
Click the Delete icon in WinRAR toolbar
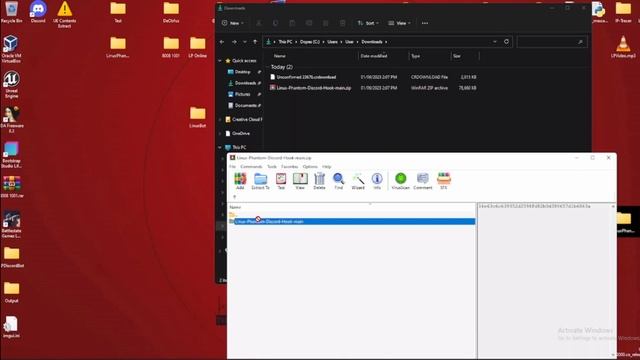[x=319, y=181]
